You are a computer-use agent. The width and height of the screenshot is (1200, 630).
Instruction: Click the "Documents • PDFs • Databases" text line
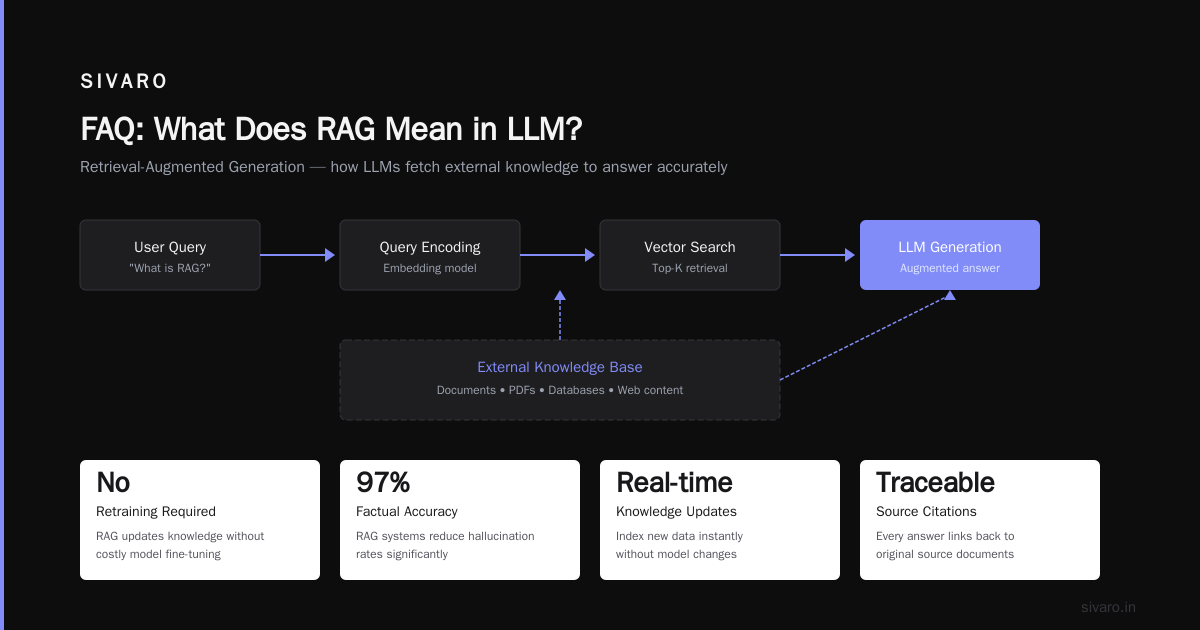point(560,390)
